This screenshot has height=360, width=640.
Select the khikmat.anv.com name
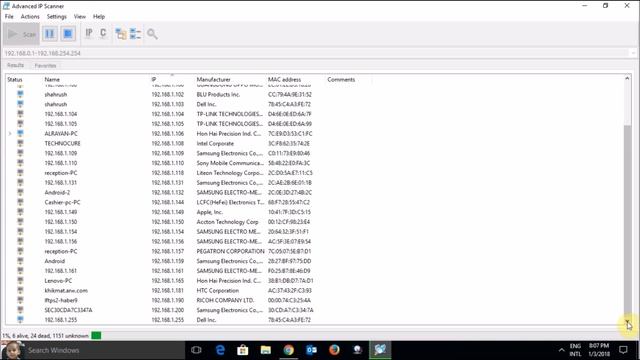pyautogui.click(x=66, y=290)
